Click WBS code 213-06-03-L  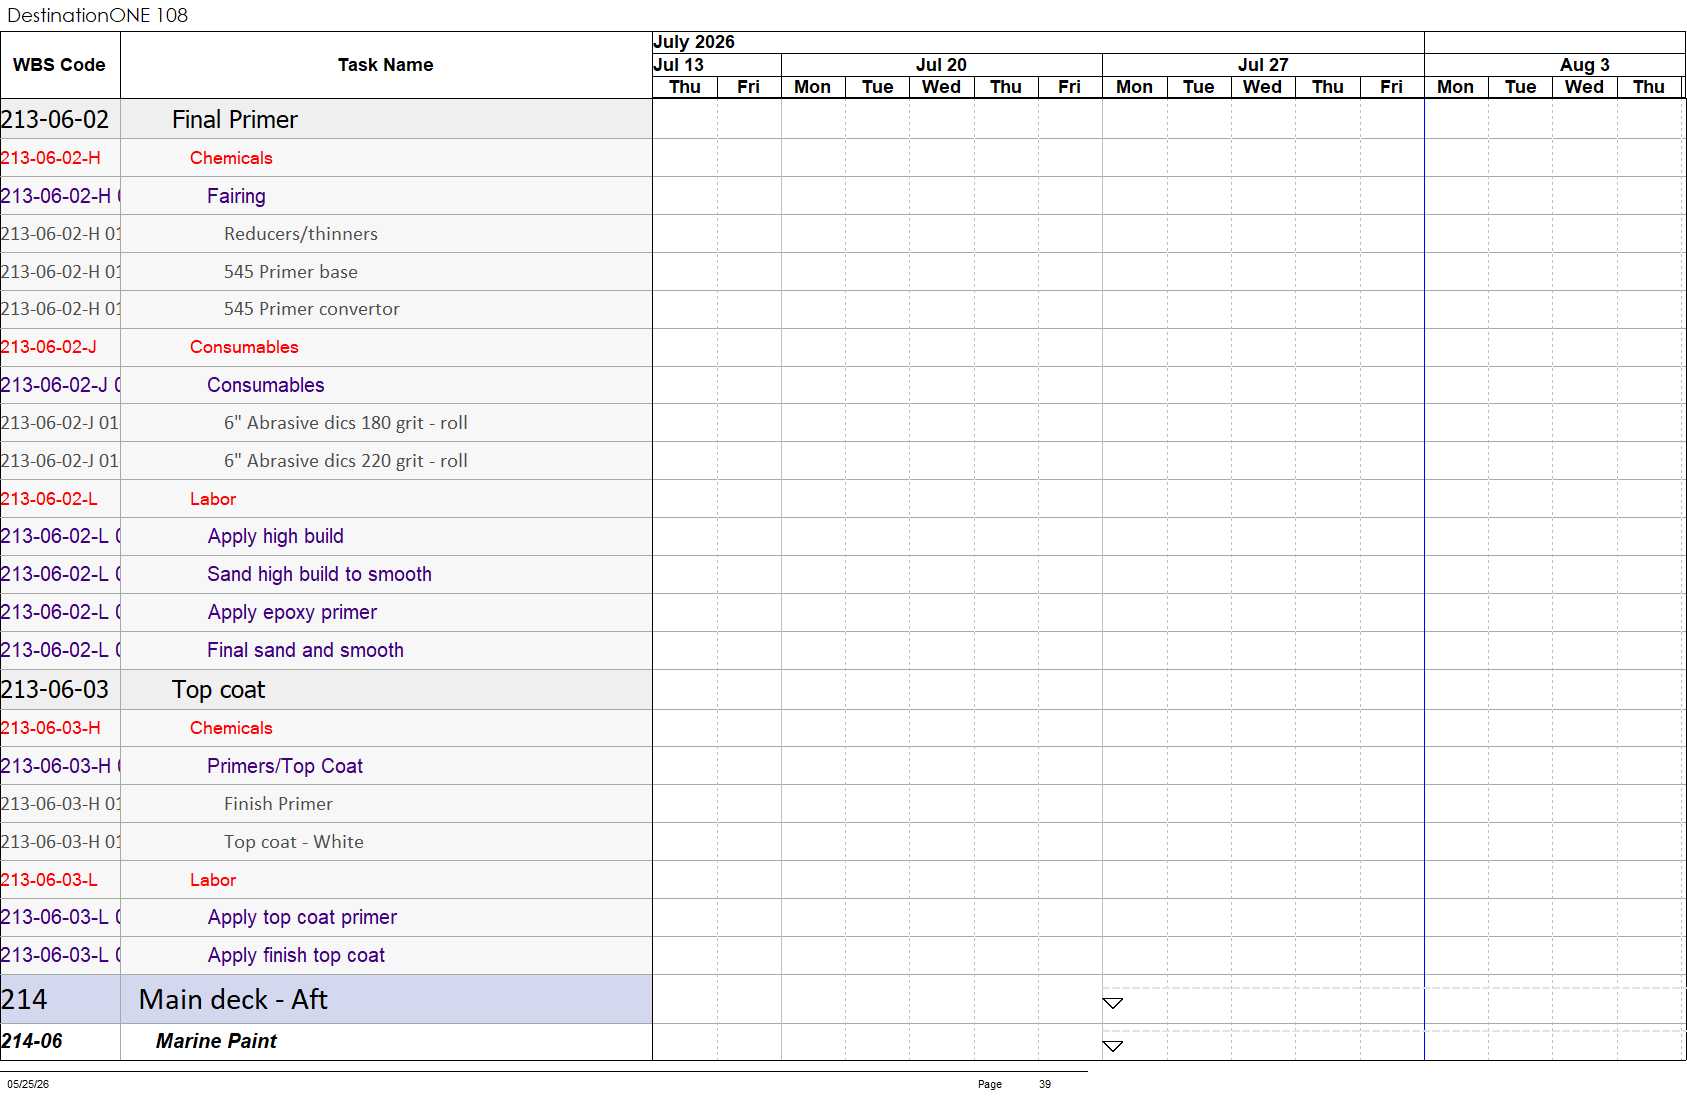[49, 880]
